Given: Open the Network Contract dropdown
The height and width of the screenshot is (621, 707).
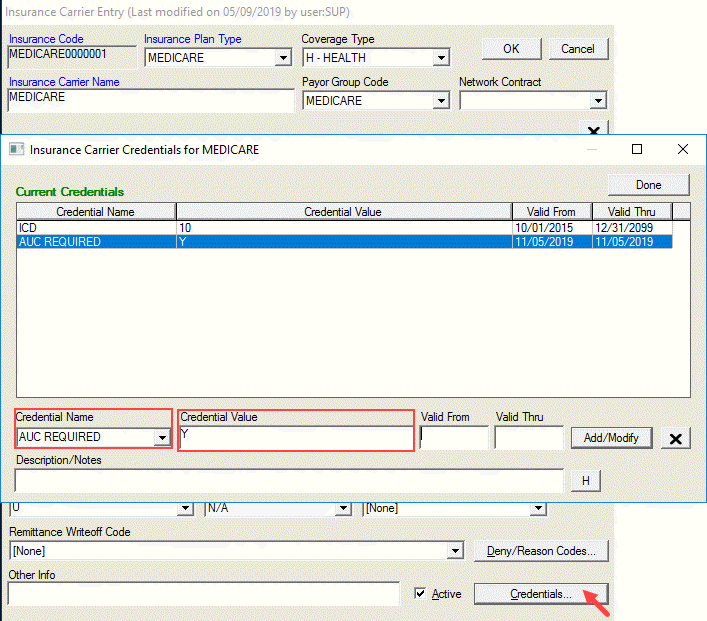Looking at the screenshot, I should [x=598, y=101].
